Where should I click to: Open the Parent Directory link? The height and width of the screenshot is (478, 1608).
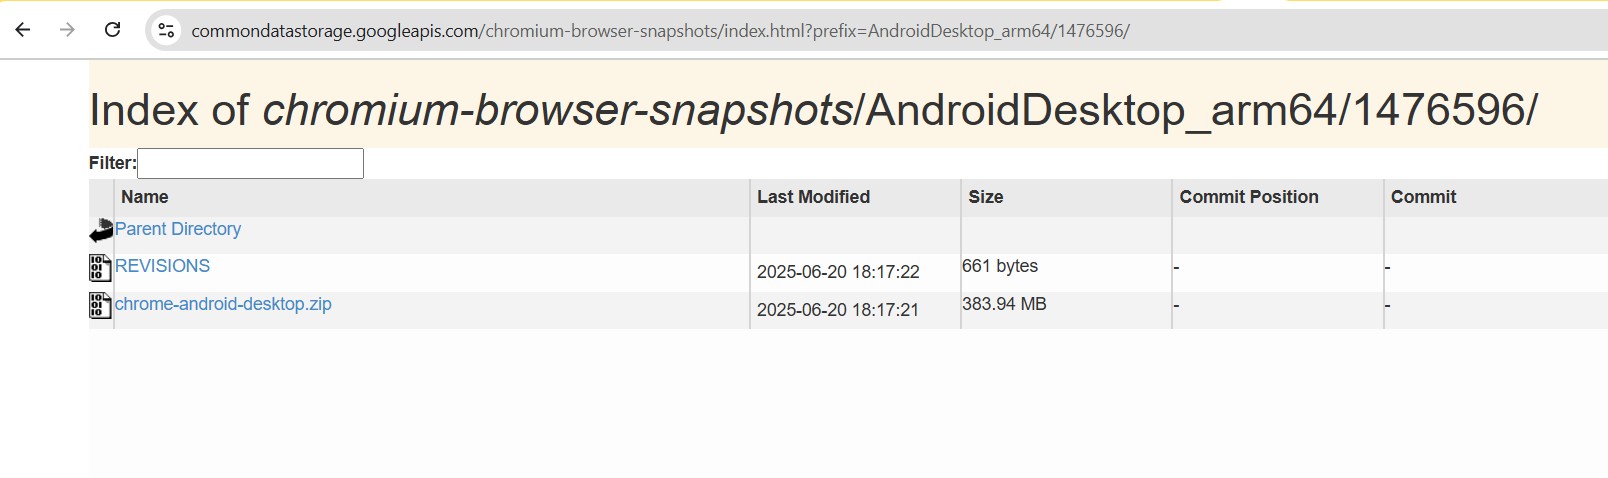[178, 229]
